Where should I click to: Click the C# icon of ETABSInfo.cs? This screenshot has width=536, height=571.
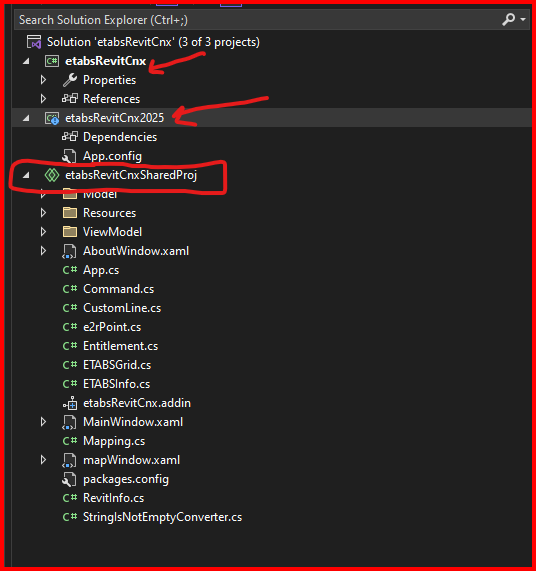[x=70, y=384]
